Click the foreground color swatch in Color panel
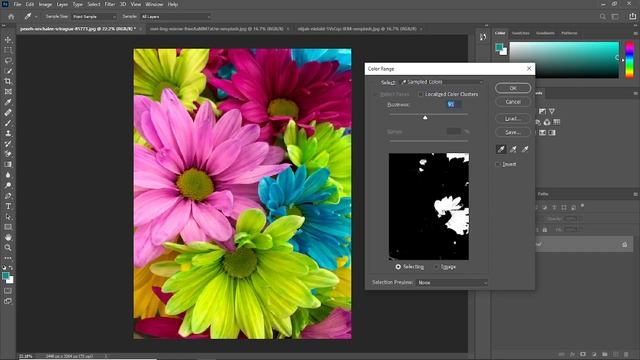640x360 pixels. pyautogui.click(x=498, y=47)
